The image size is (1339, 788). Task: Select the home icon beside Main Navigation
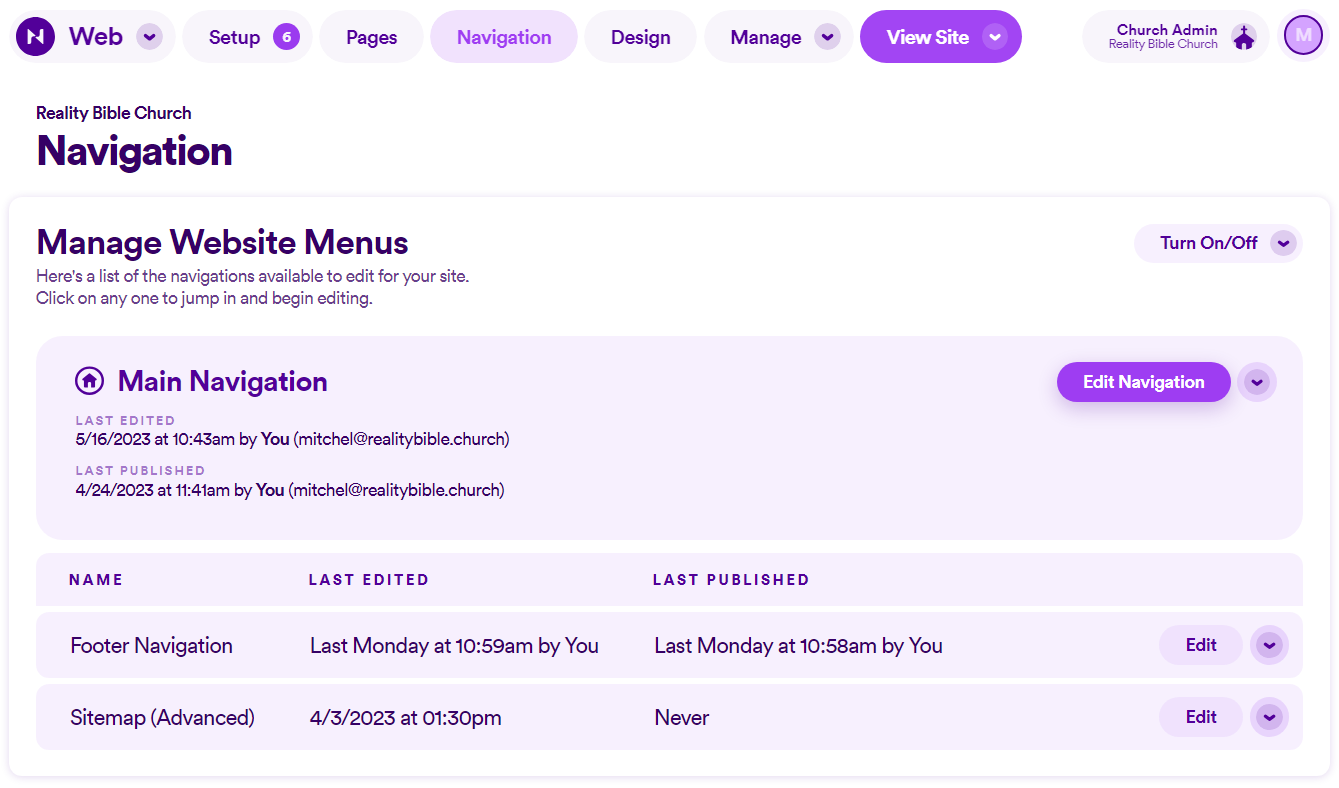coord(89,380)
